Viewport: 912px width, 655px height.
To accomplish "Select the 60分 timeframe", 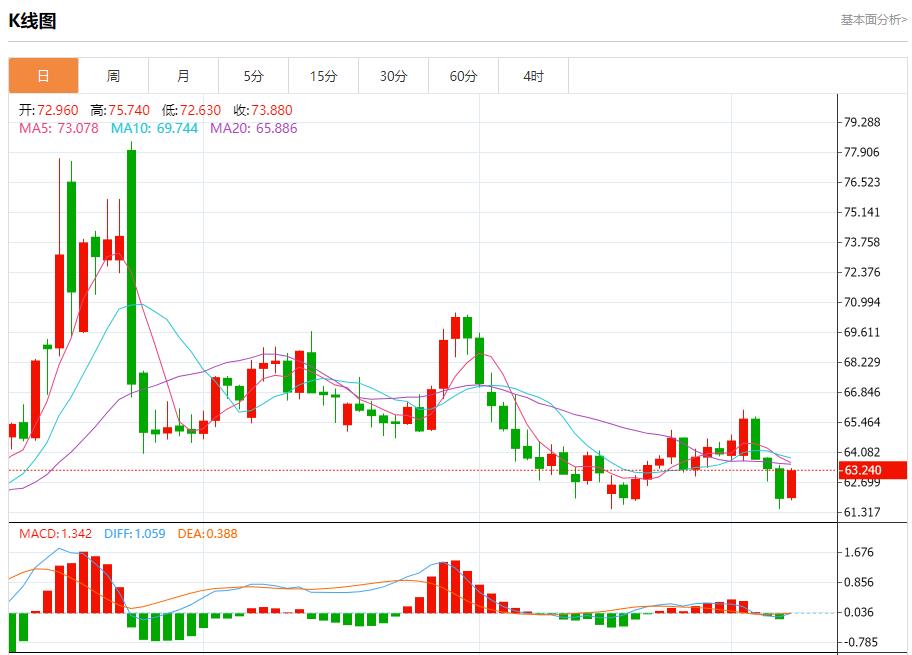I will point(464,75).
